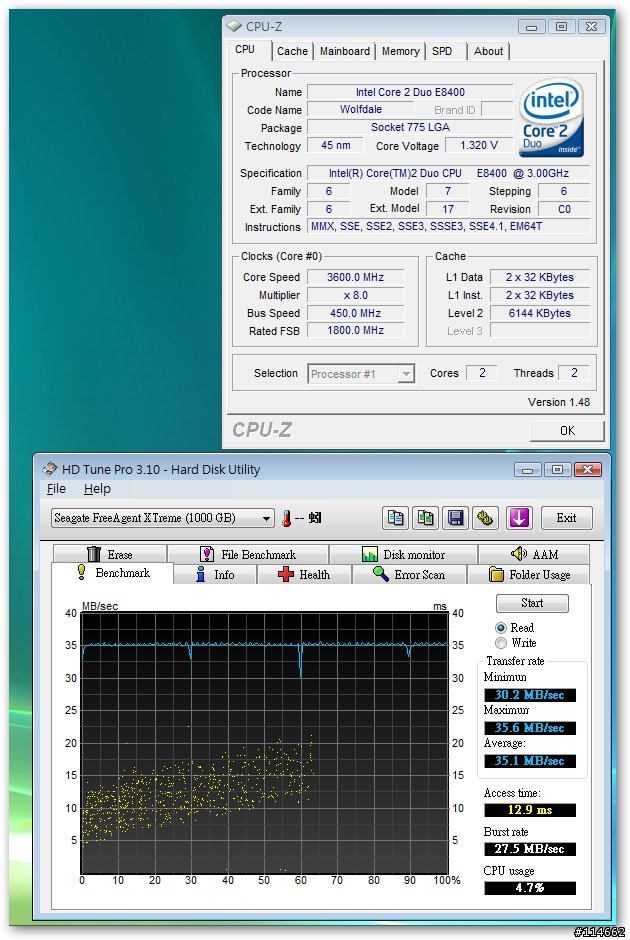Screen dimensions: 630x940
Task: Open the About tab in CPU-Z
Action: click(x=489, y=51)
